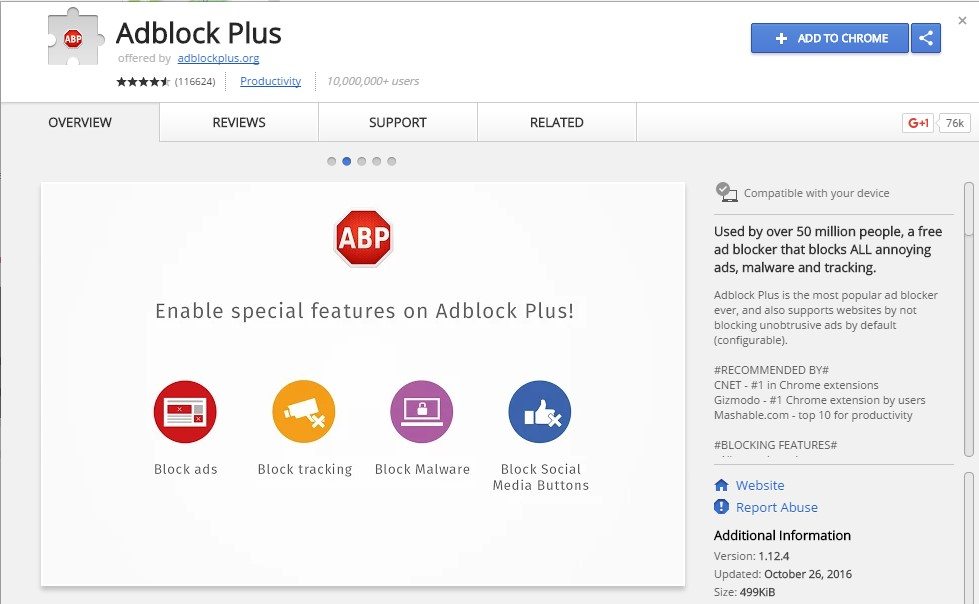The height and width of the screenshot is (604, 979).
Task: Click the 'Size: 499KiB' line
Action: point(744,592)
